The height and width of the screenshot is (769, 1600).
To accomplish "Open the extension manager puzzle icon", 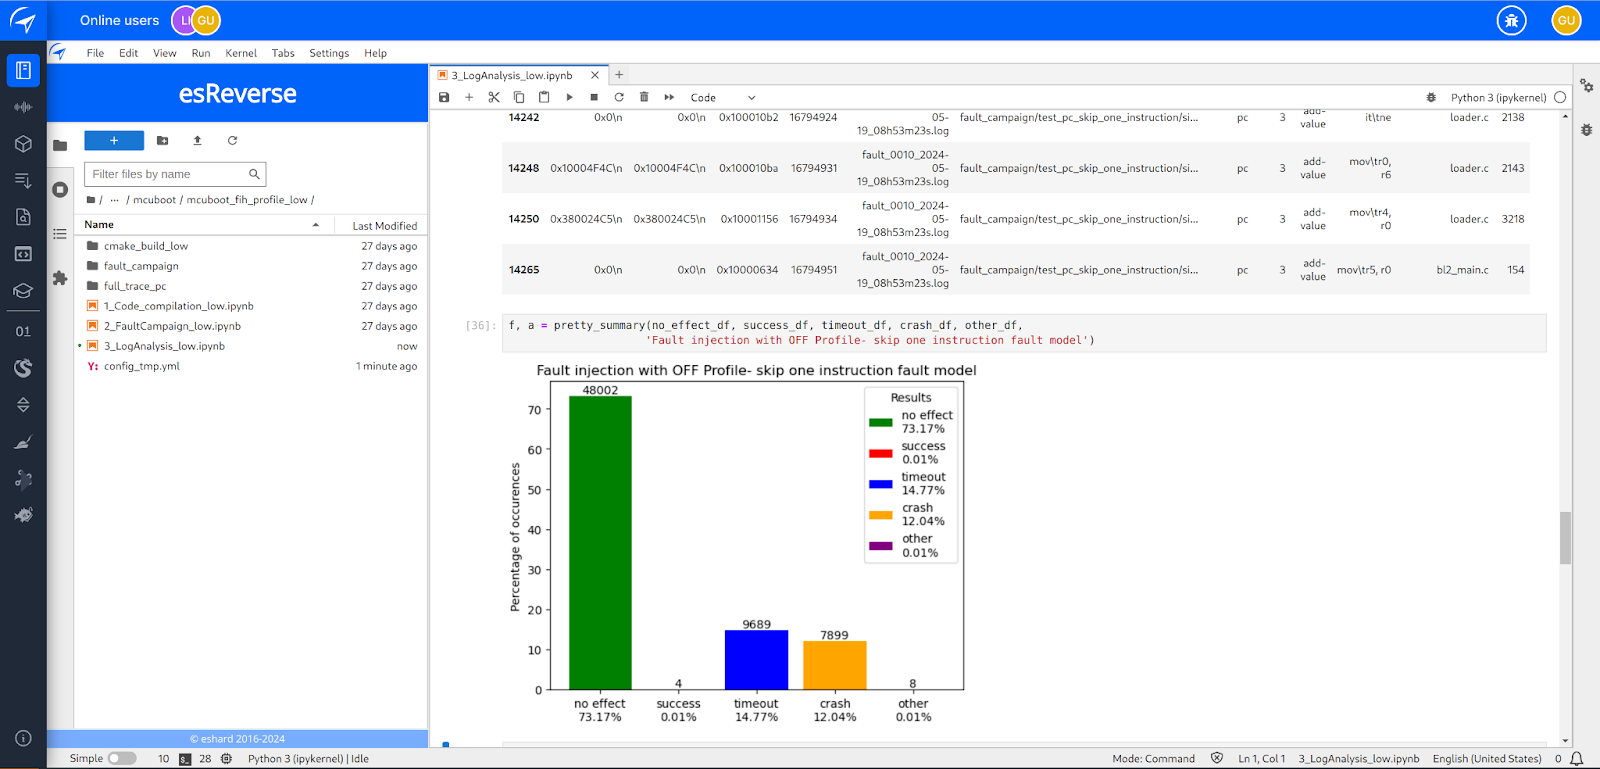I will [60, 278].
